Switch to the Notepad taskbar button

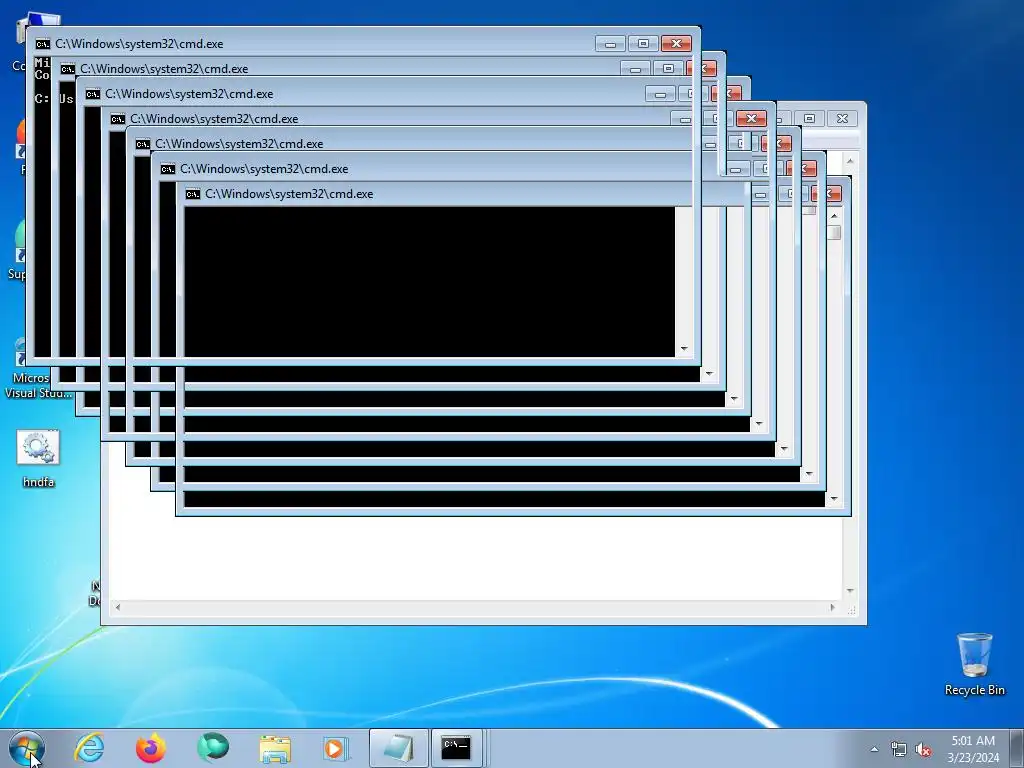398,748
